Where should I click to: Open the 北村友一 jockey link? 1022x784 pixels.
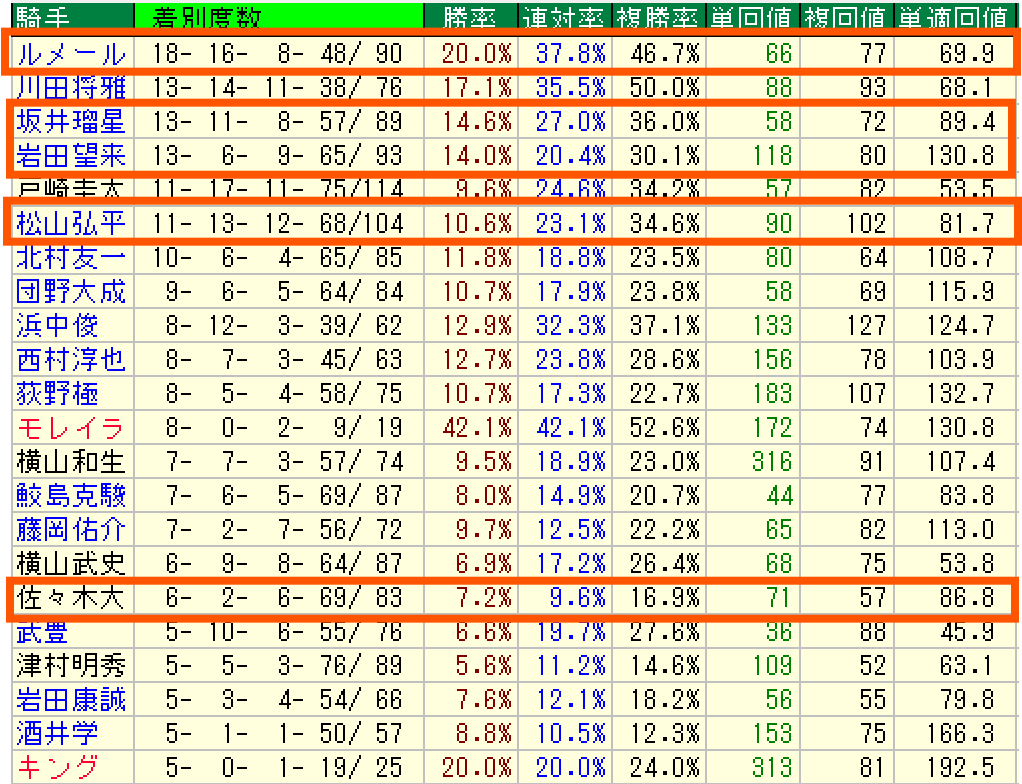[x=70, y=258]
